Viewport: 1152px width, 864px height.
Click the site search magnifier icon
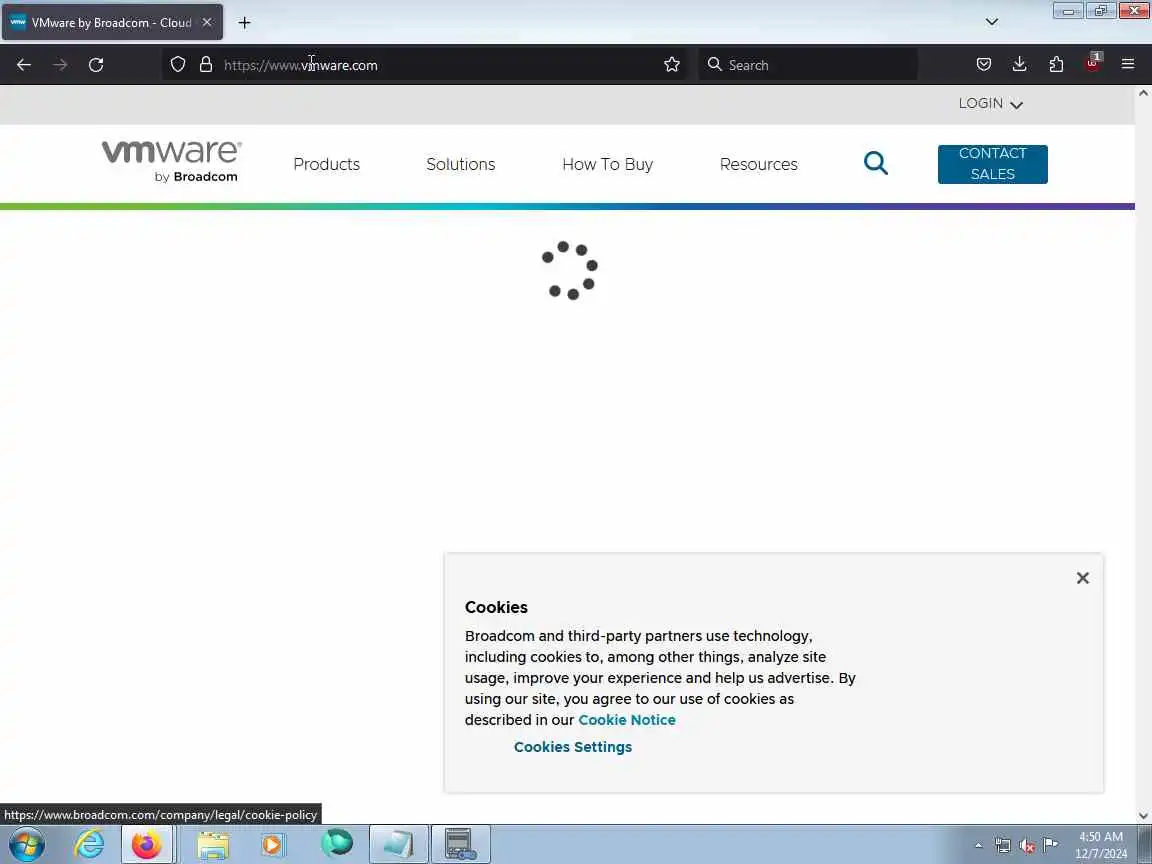click(876, 163)
